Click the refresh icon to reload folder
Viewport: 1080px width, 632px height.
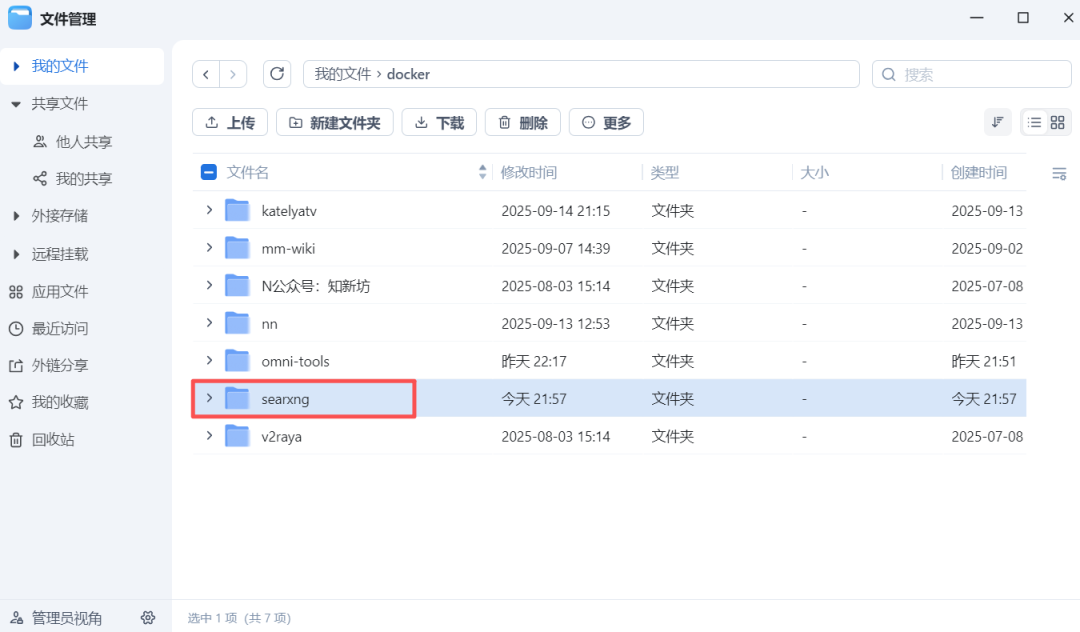click(x=277, y=73)
